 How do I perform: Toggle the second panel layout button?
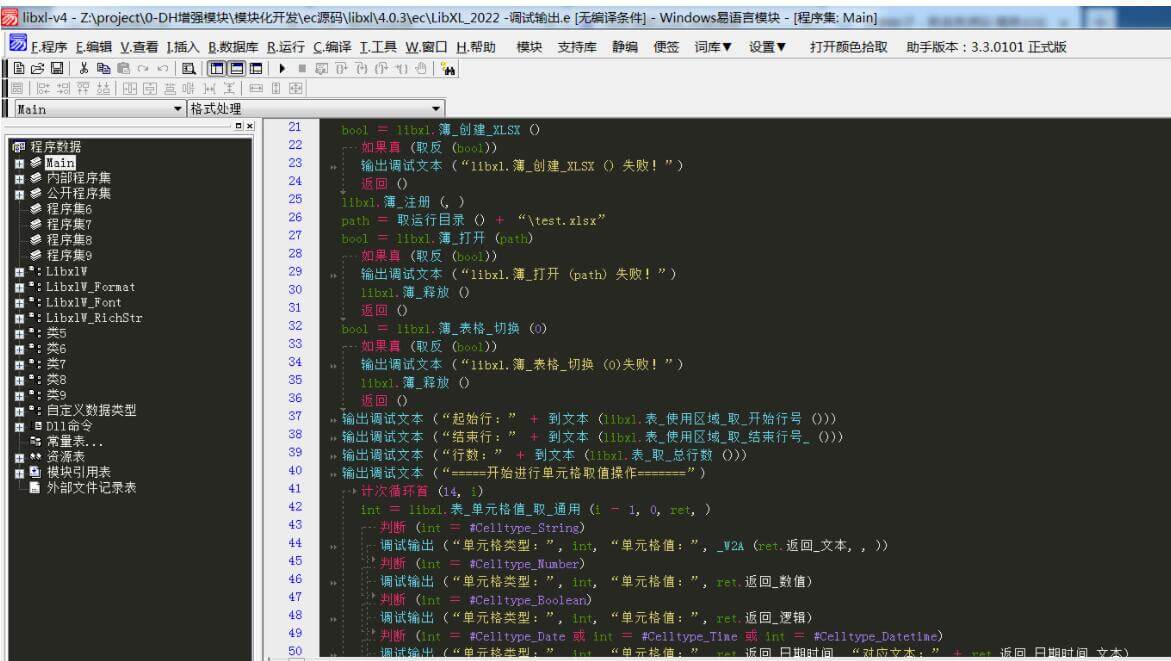[x=237, y=68]
